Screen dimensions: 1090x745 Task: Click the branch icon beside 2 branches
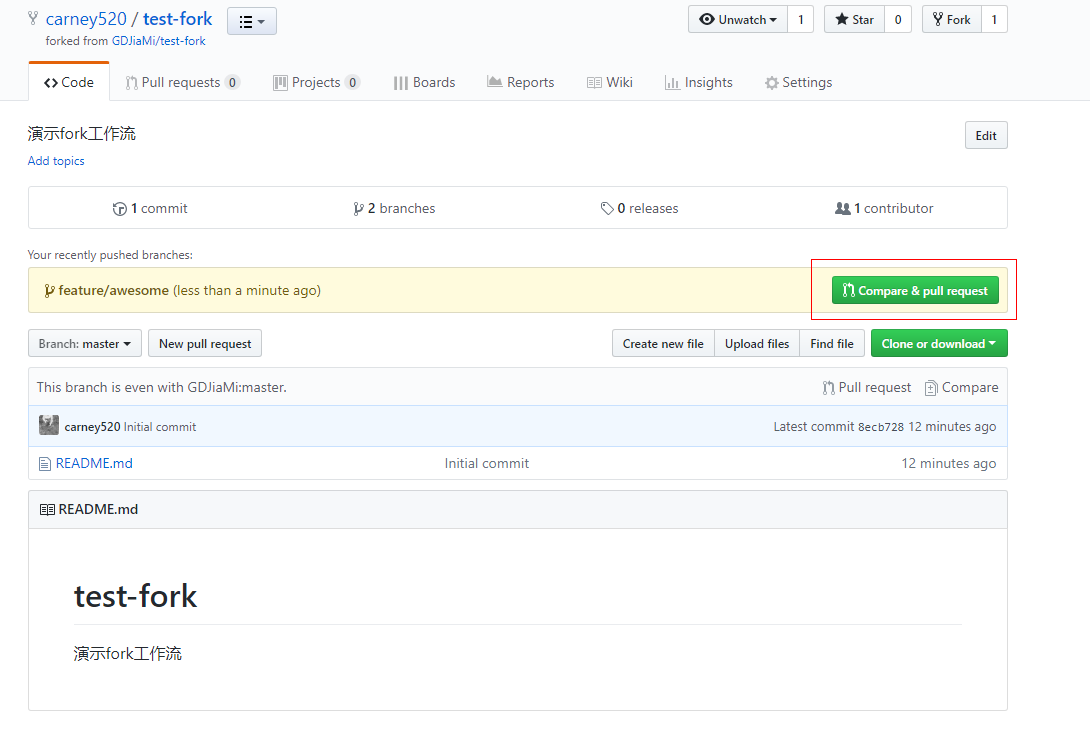pyautogui.click(x=360, y=207)
